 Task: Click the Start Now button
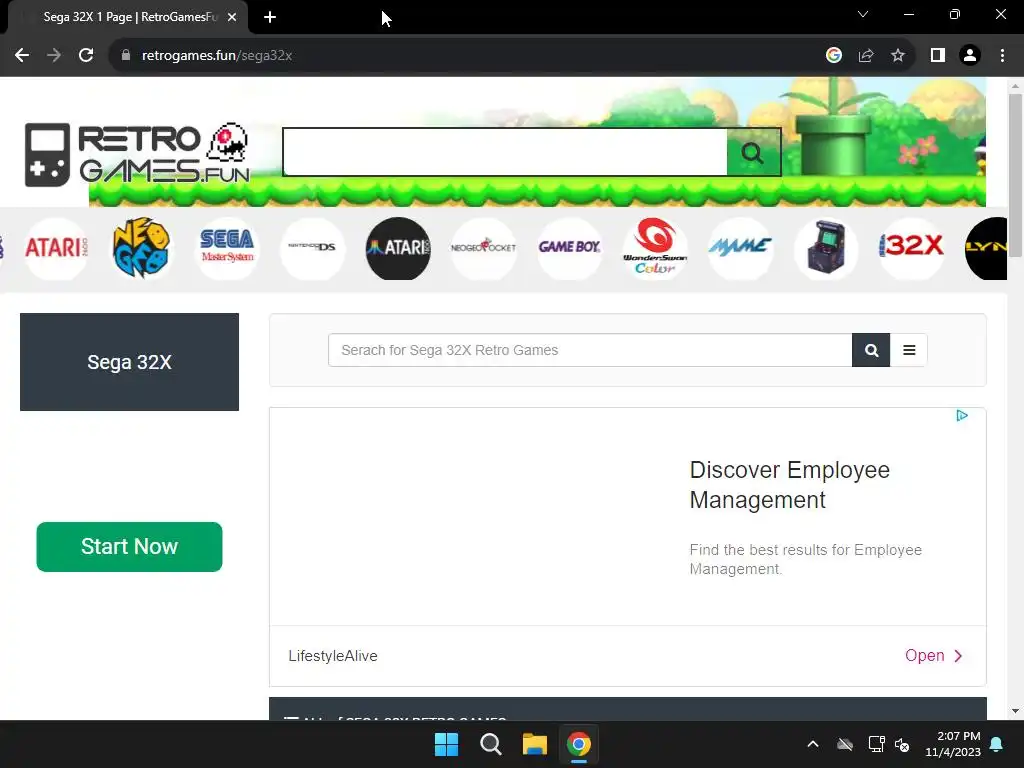[x=129, y=547]
